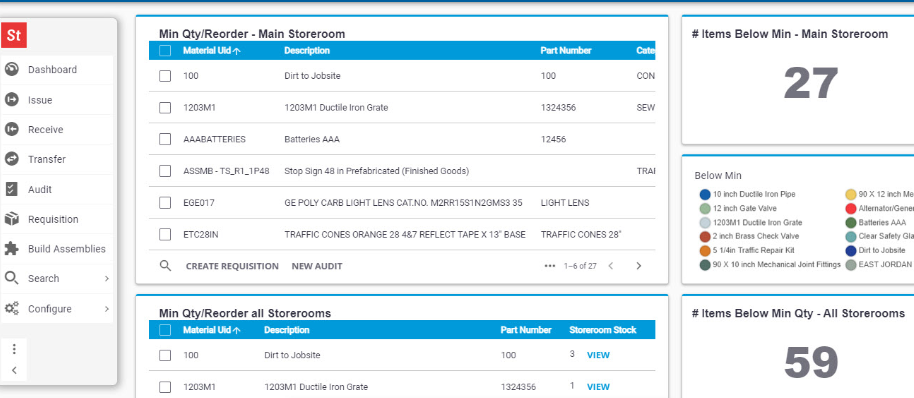
Task: Select the AAABATTERIES row checkbox
Action: (165, 139)
